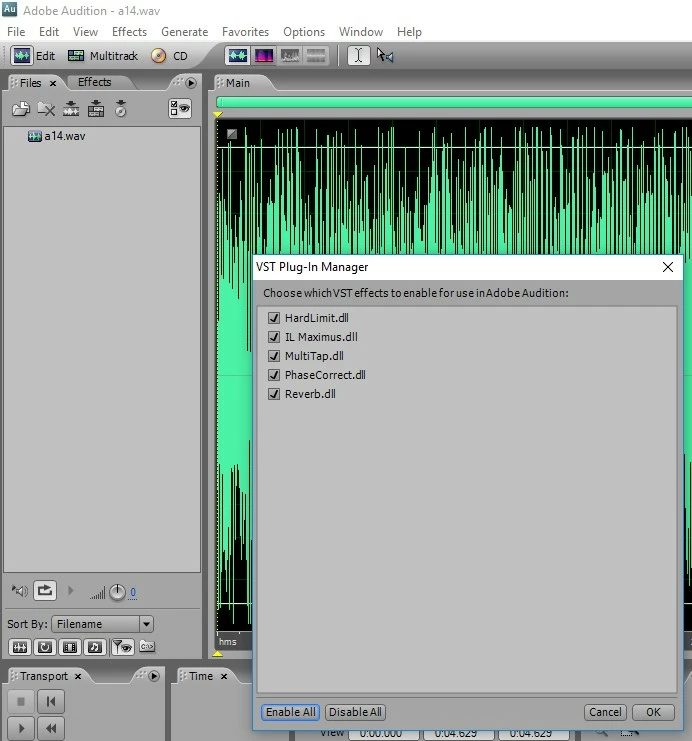Open the Window menu

(361, 32)
